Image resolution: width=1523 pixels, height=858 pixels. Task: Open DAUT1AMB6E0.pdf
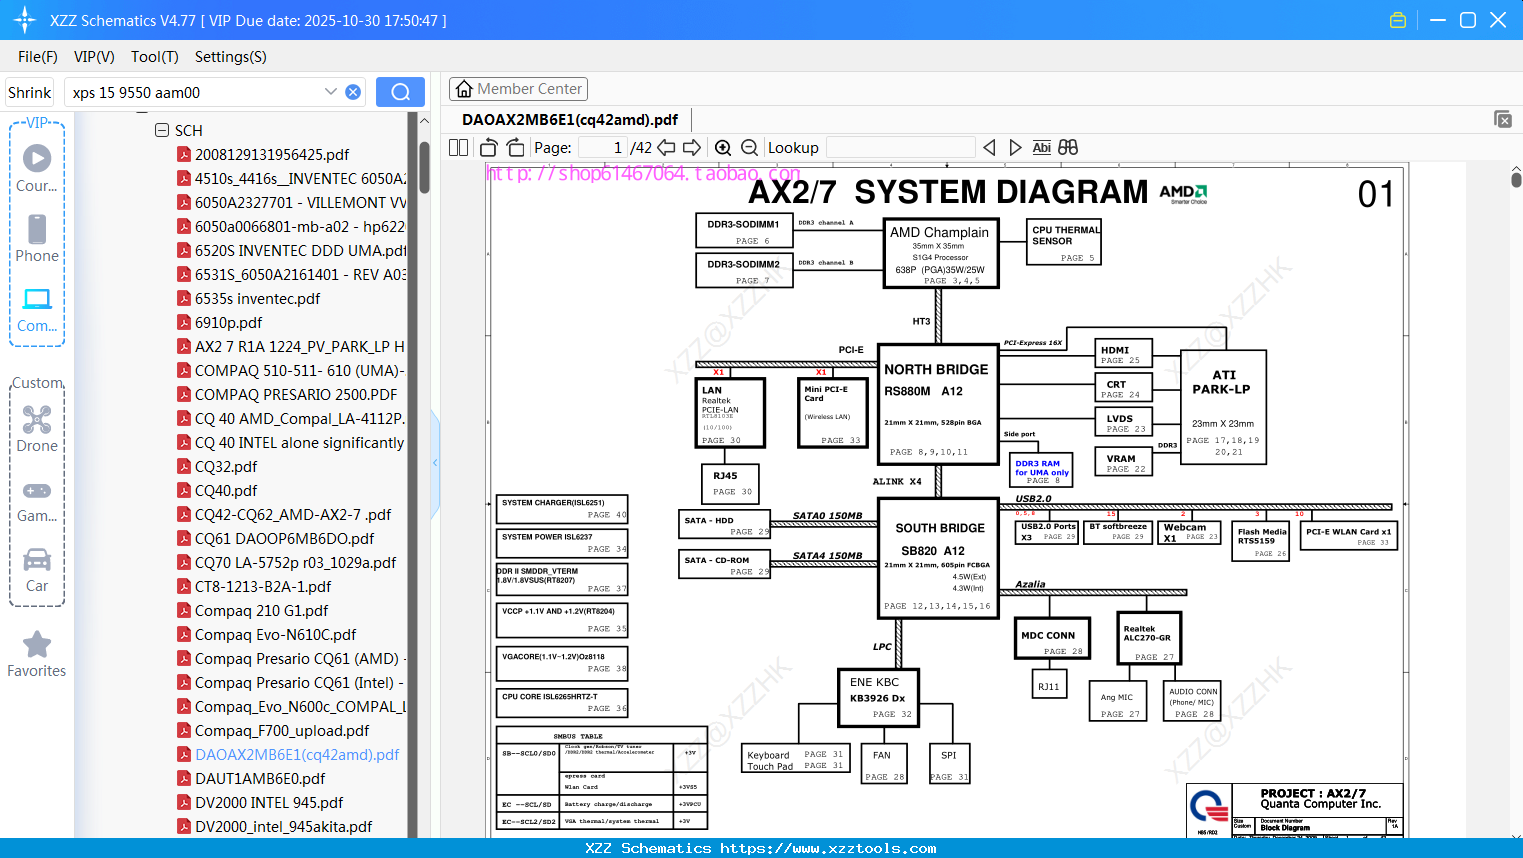tap(260, 778)
